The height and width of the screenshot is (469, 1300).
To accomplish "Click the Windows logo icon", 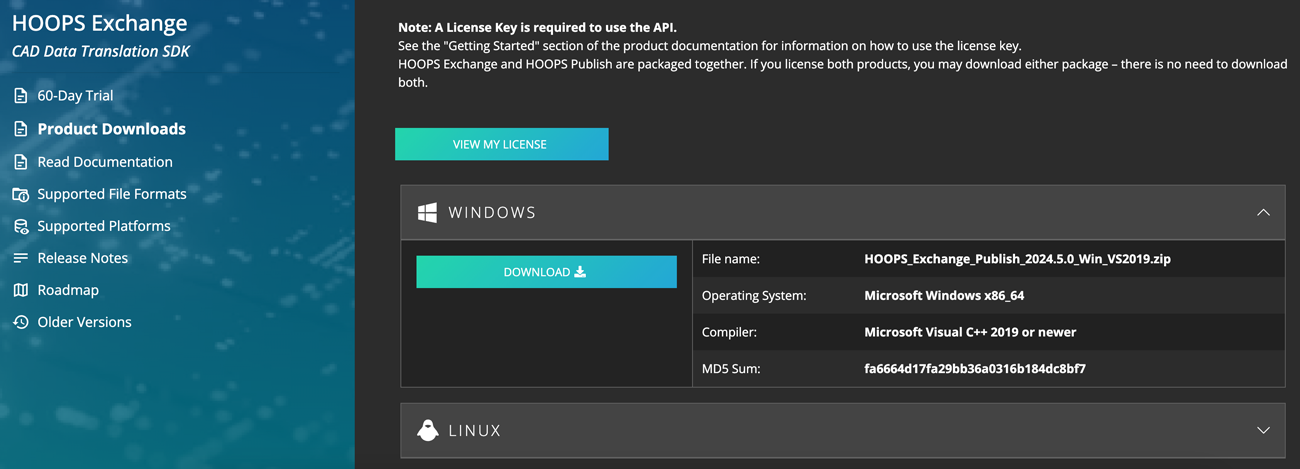I will coord(427,212).
